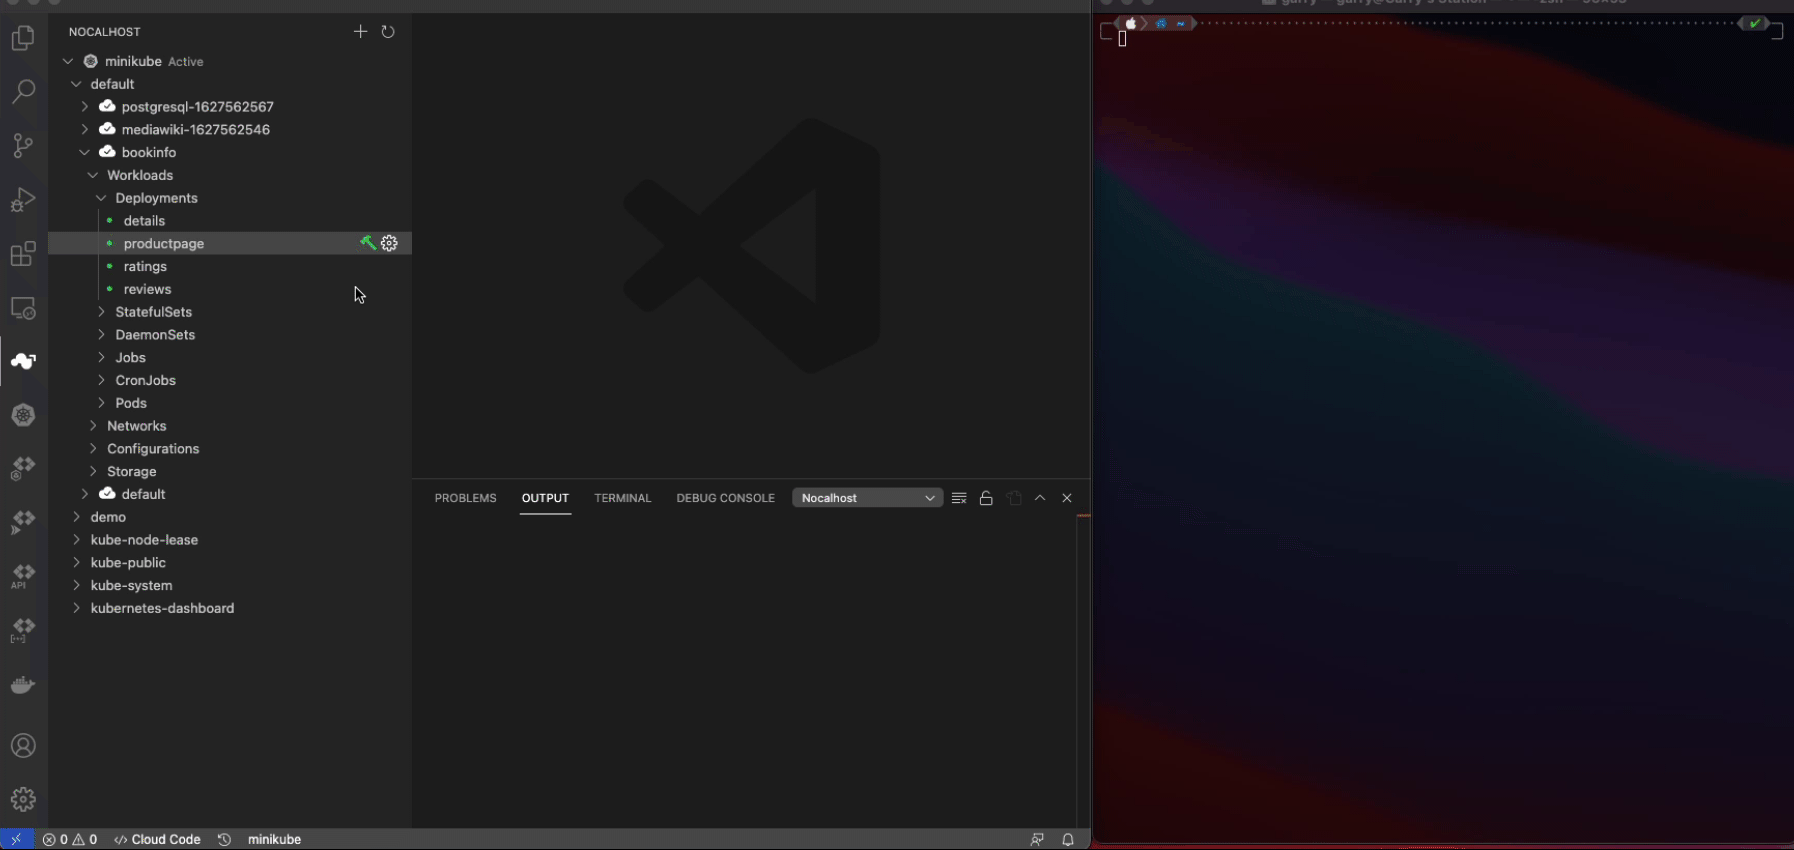The image size is (1794, 850).
Task: Maximize the bottom panel size
Action: 1040,498
